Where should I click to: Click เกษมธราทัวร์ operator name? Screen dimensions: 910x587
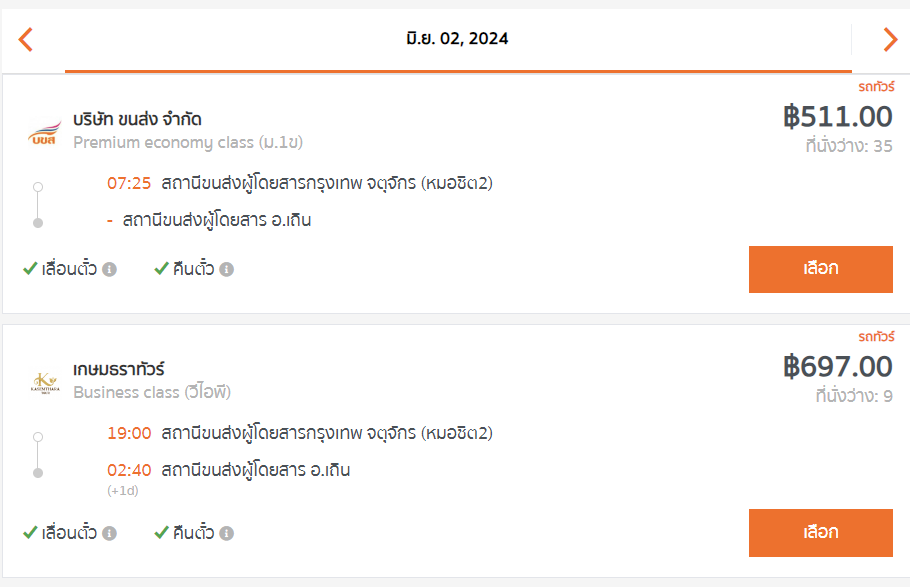pos(119,369)
